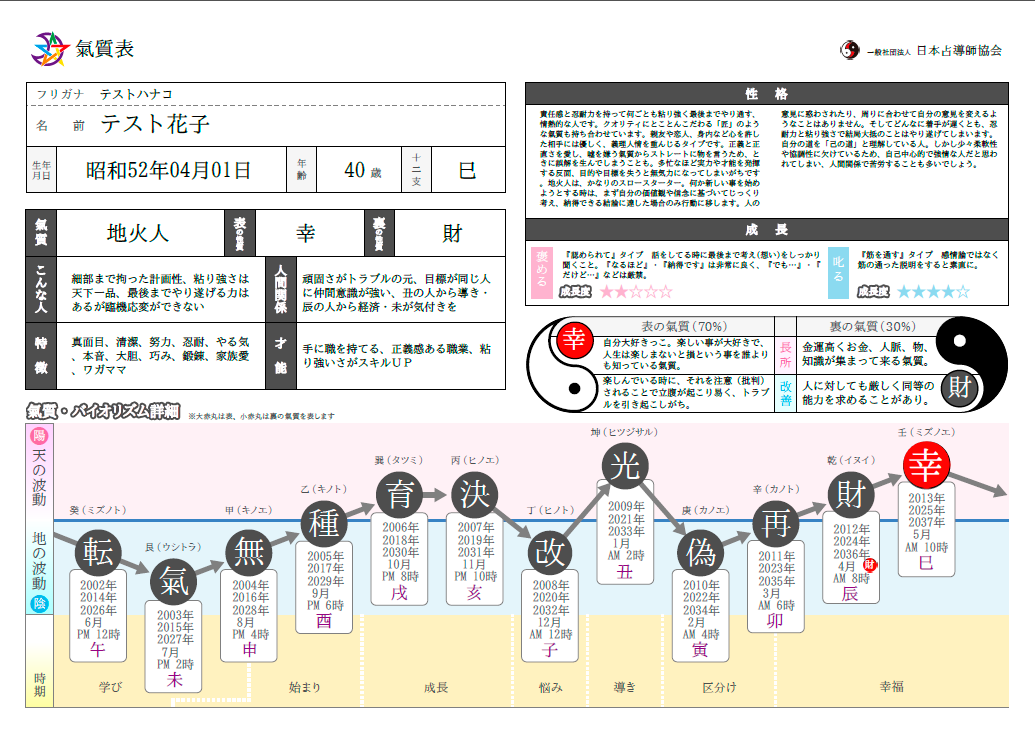Click the name field showing テスト花子
1035x733 pixels.
click(155, 125)
